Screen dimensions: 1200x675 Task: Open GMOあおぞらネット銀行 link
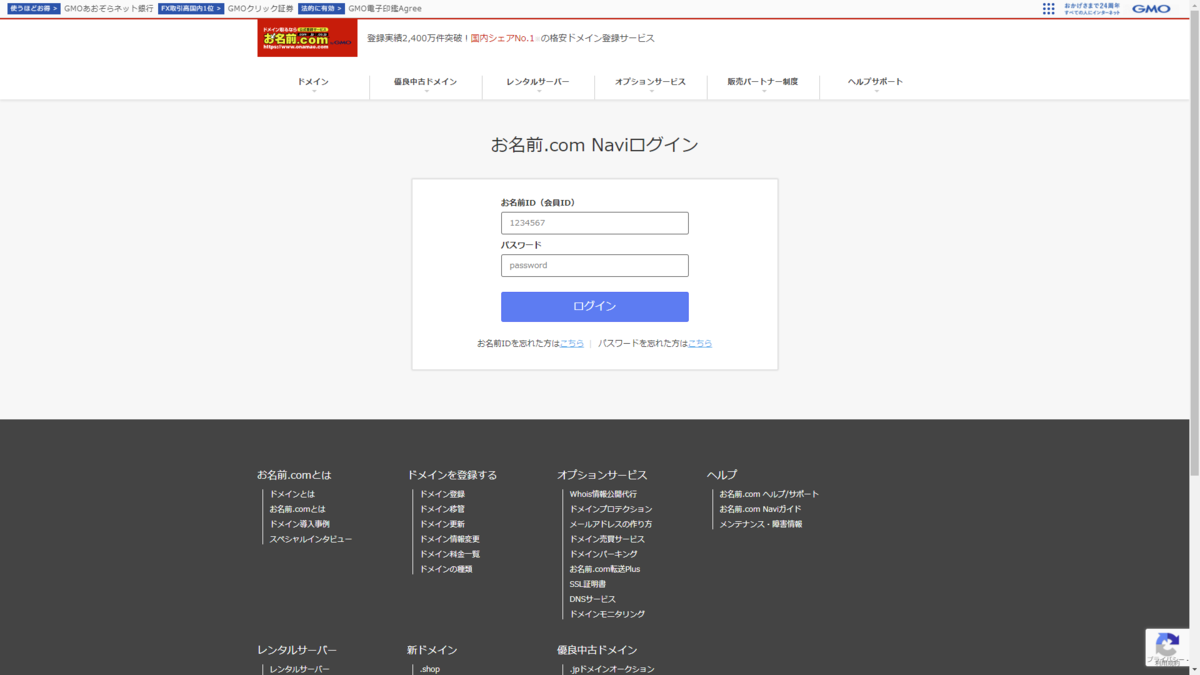pyautogui.click(x=109, y=8)
